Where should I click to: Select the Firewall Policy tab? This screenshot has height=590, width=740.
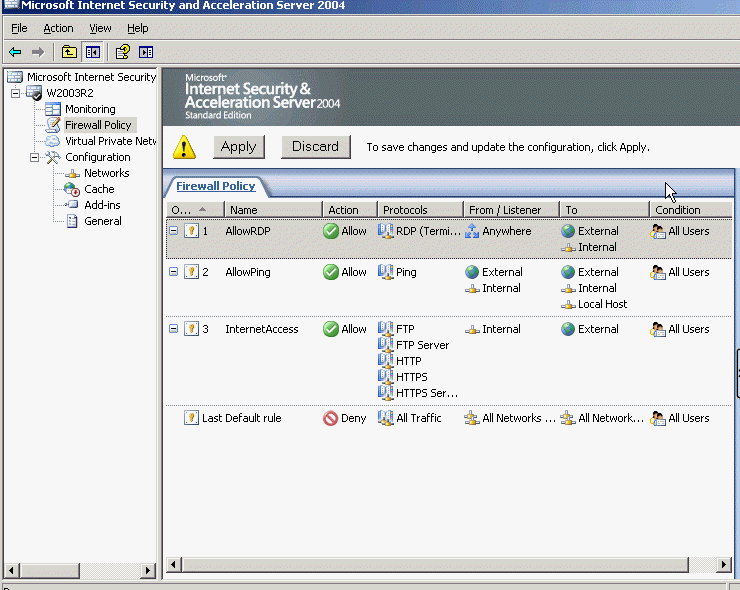216,186
